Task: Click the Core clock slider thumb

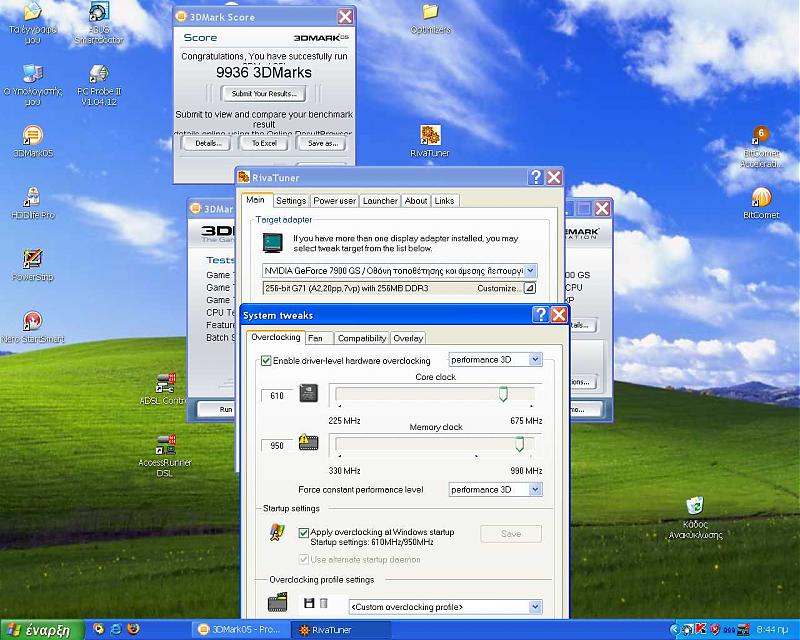Action: tap(503, 394)
